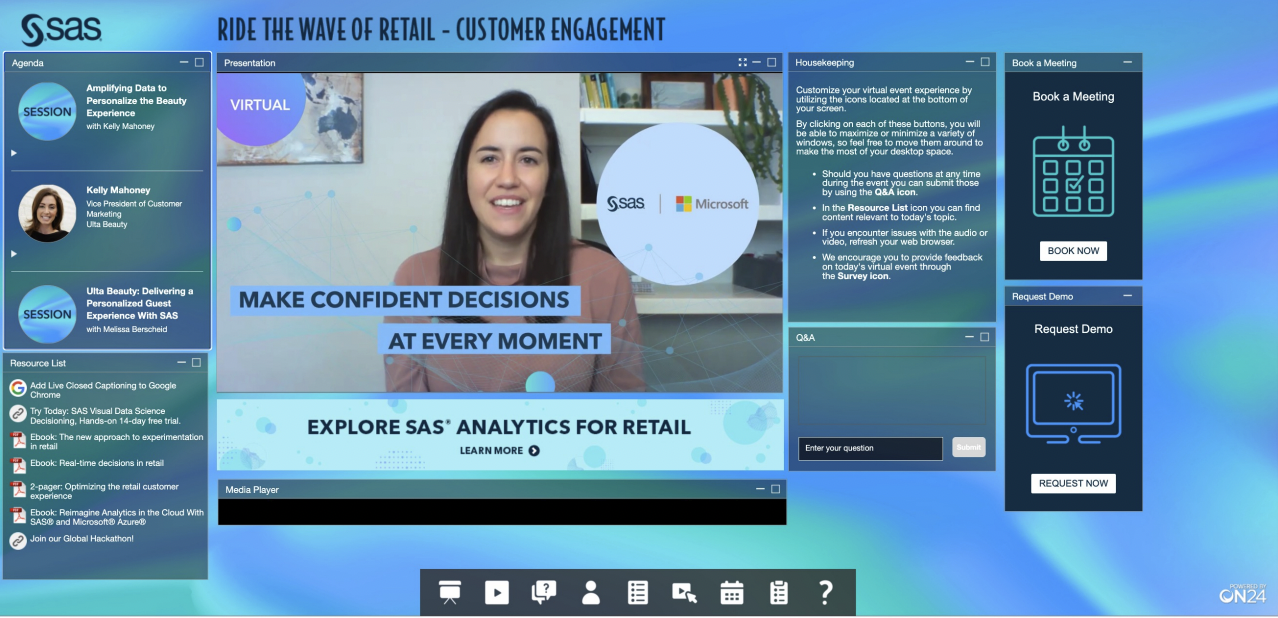Minimize the Media Player panel
This screenshot has height=618, width=1278.
[x=761, y=489]
